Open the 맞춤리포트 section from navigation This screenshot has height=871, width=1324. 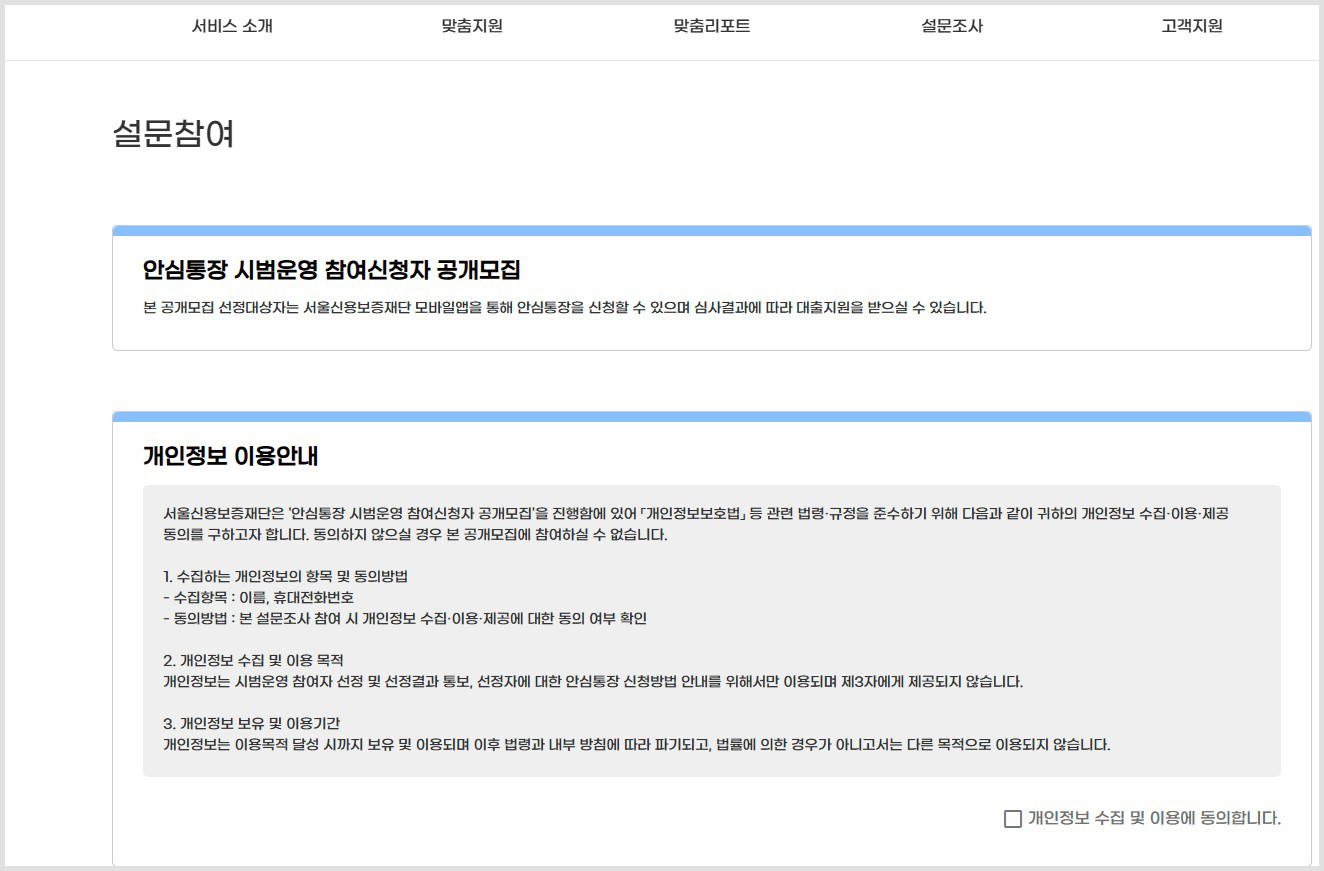click(712, 26)
